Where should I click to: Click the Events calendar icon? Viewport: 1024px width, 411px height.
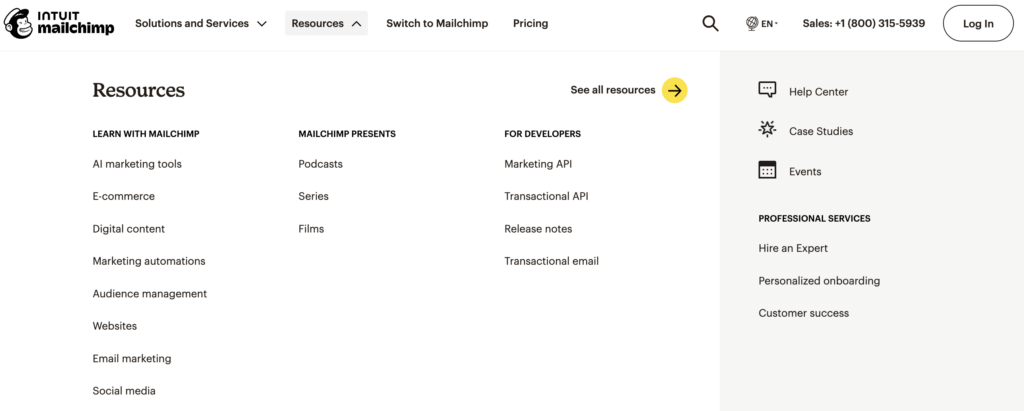click(767, 171)
